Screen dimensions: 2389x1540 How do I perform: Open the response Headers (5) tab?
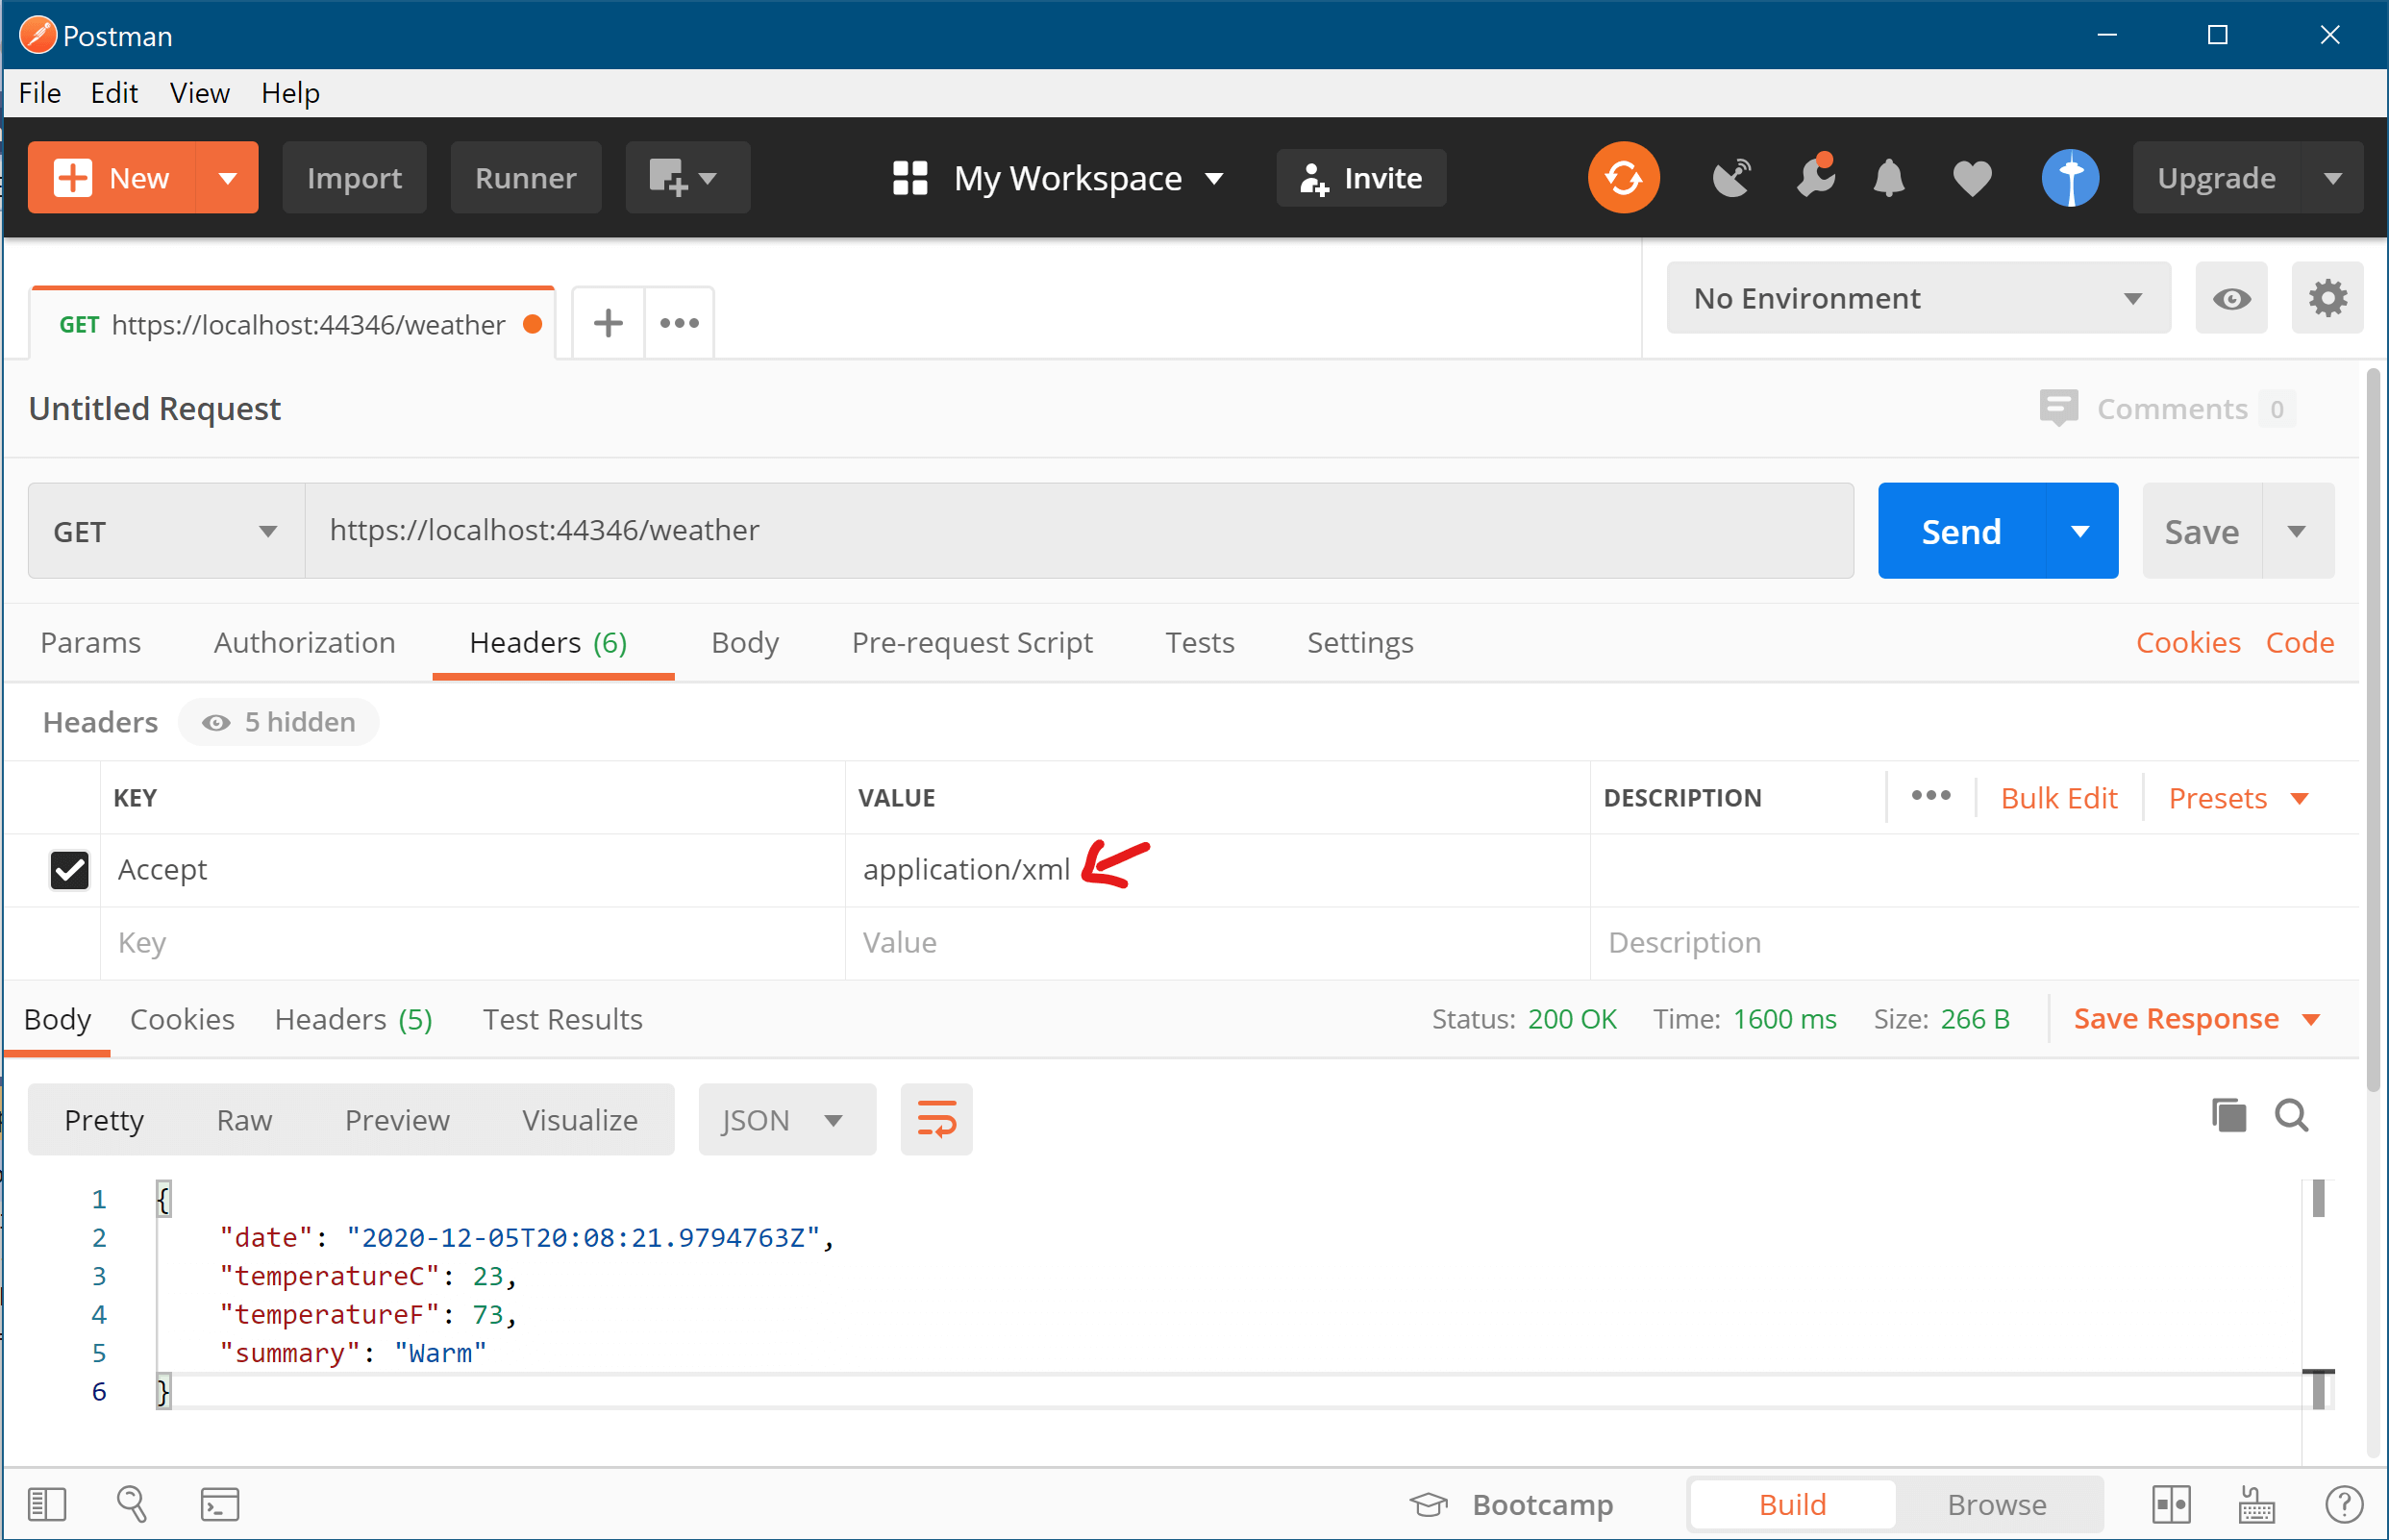click(354, 1018)
